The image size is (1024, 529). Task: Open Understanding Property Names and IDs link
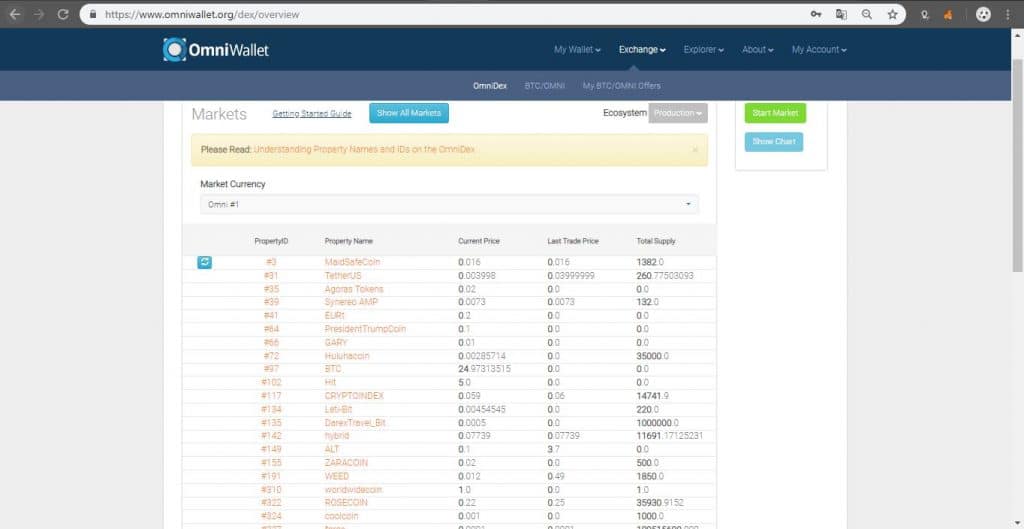tap(364, 150)
